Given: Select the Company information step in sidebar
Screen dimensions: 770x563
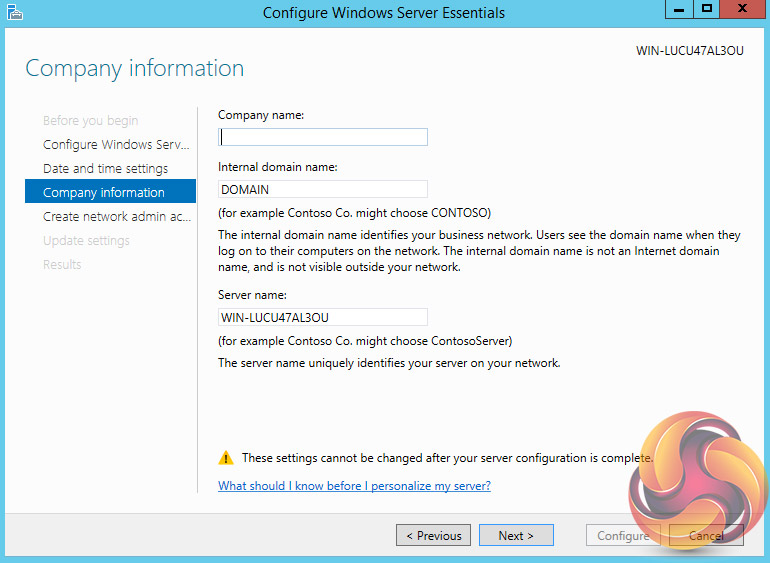Looking at the screenshot, I should [104, 193].
